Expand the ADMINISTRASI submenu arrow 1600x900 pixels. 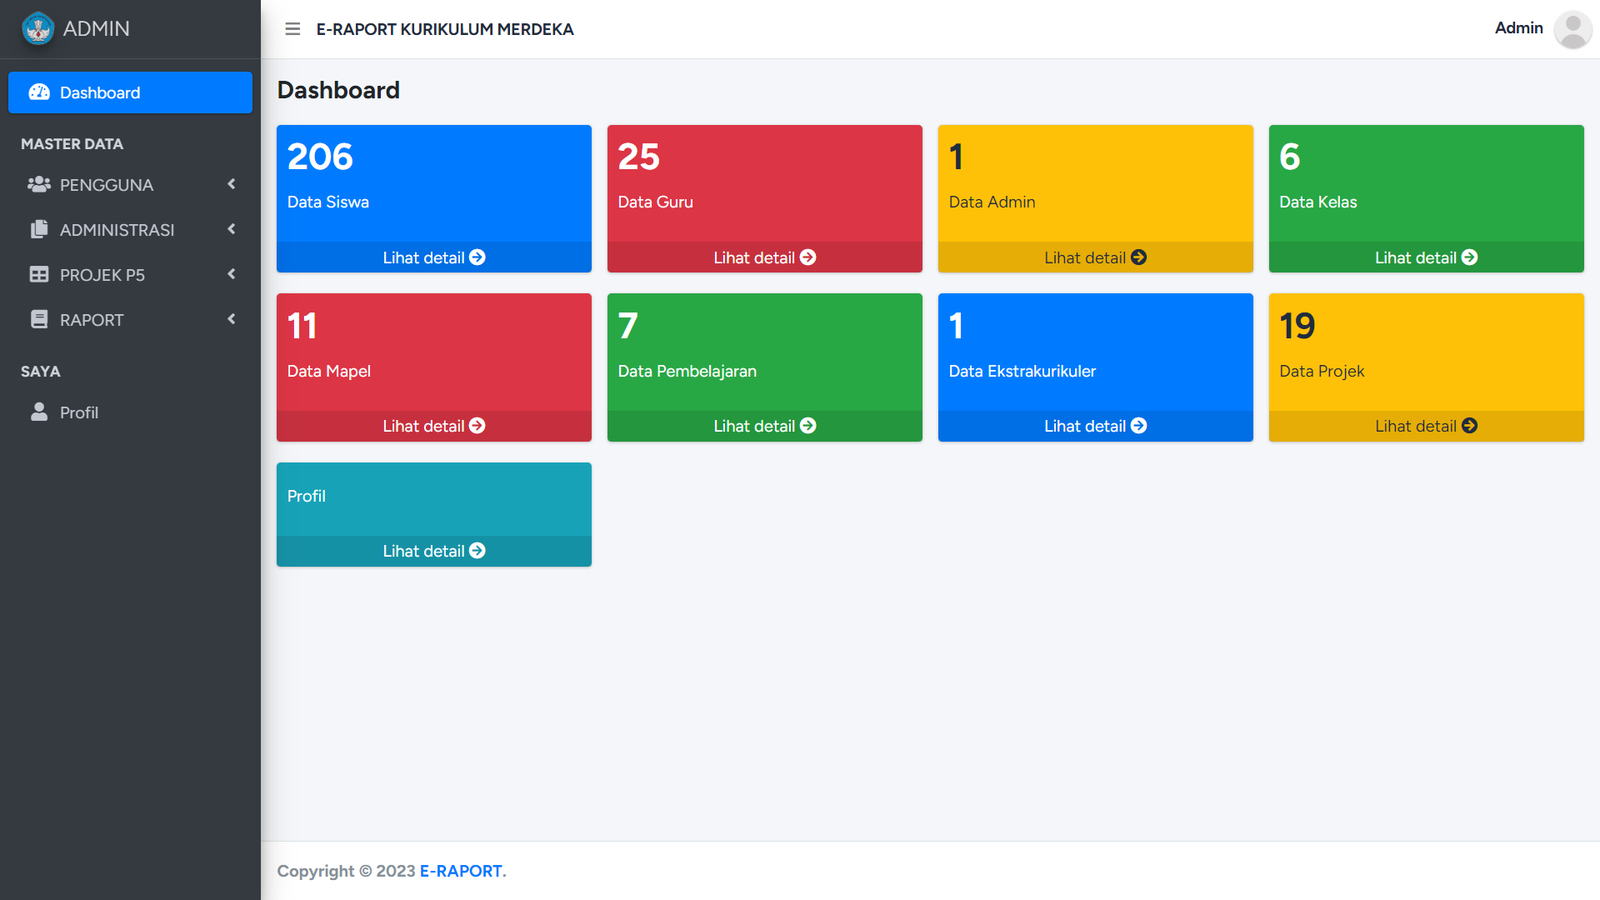231,229
